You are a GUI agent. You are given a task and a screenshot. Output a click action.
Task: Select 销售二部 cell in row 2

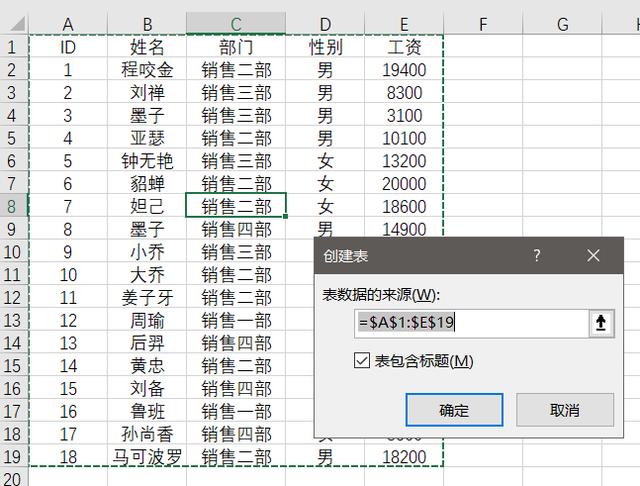tap(236, 70)
